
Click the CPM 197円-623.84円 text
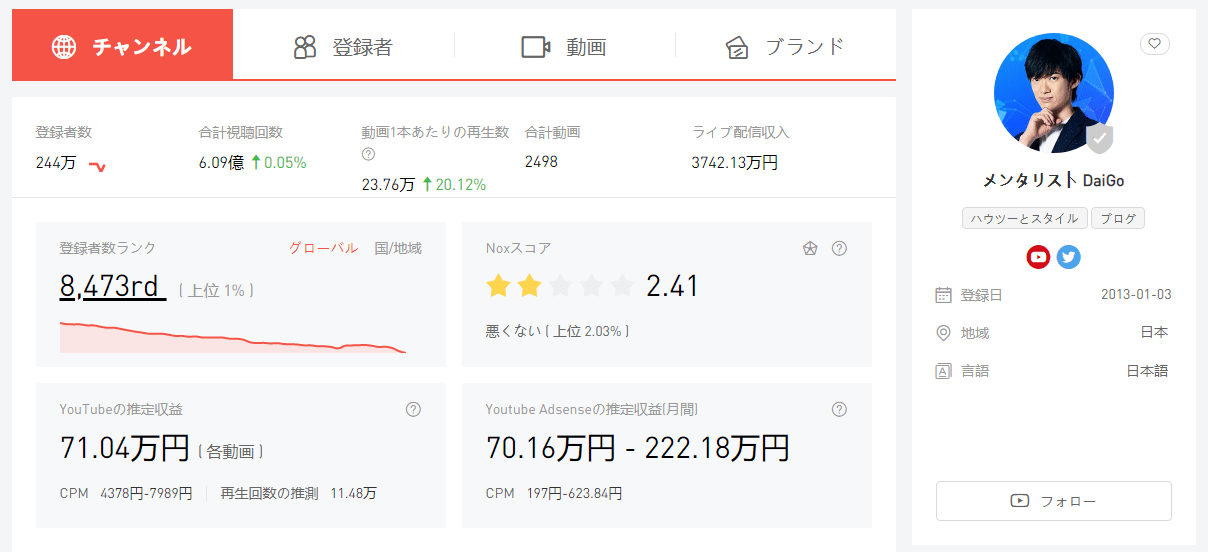point(554,494)
